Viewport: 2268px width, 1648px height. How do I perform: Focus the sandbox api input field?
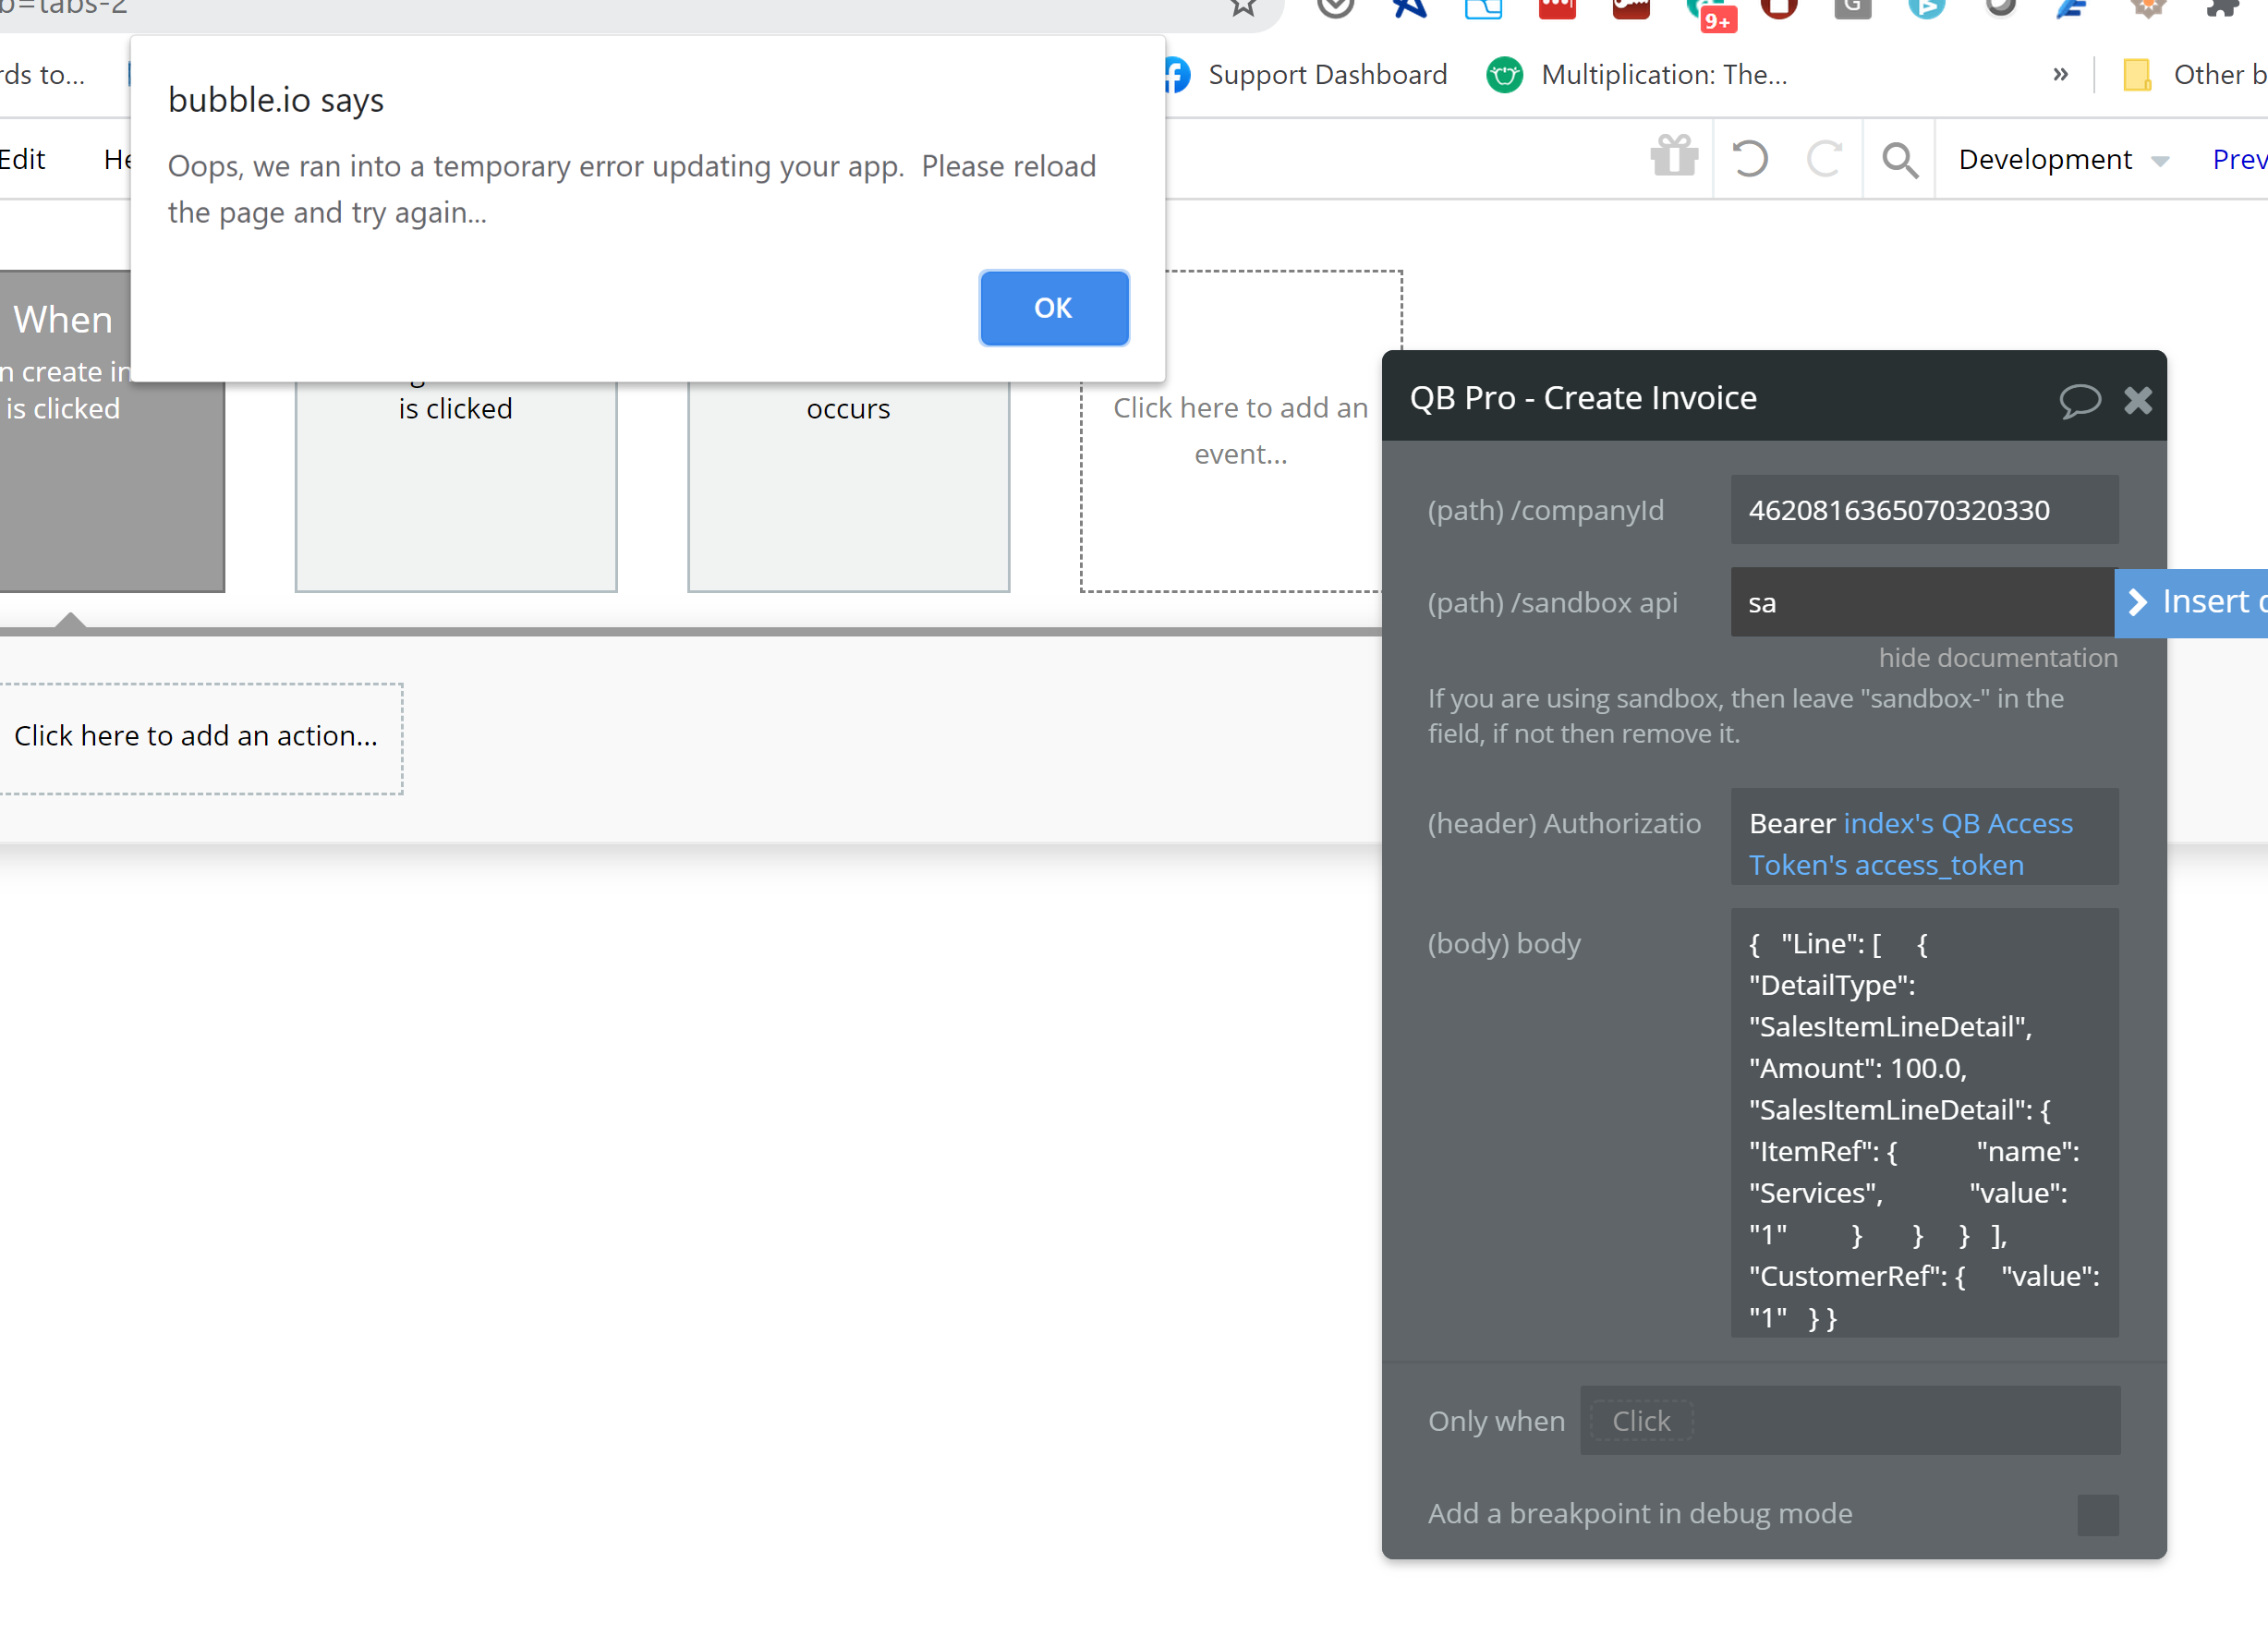(x=1922, y=602)
